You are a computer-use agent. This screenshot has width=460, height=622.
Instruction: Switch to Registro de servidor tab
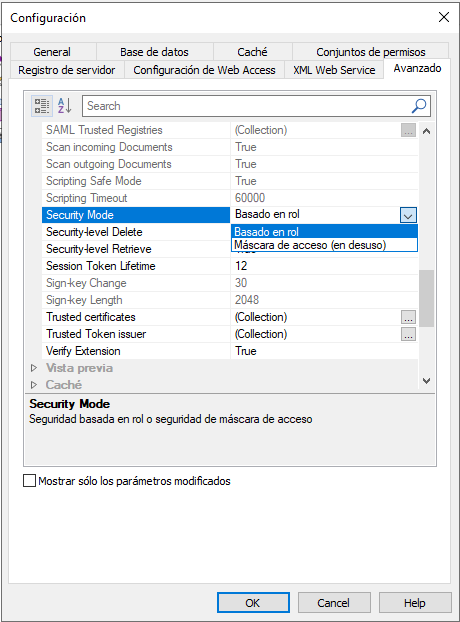(x=67, y=70)
